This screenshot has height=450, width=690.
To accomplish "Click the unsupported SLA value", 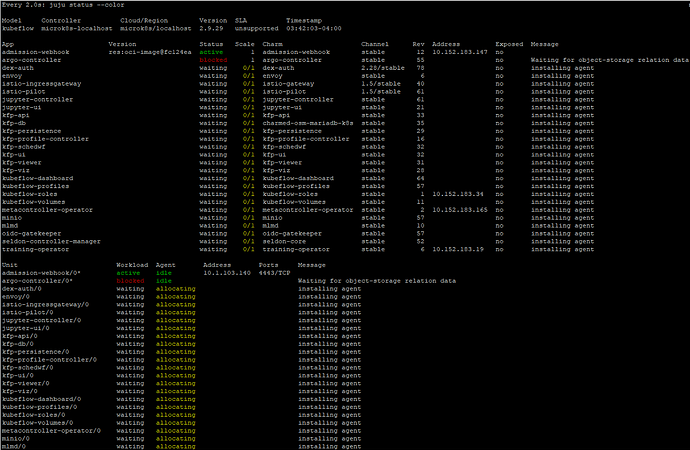I will point(257,28).
